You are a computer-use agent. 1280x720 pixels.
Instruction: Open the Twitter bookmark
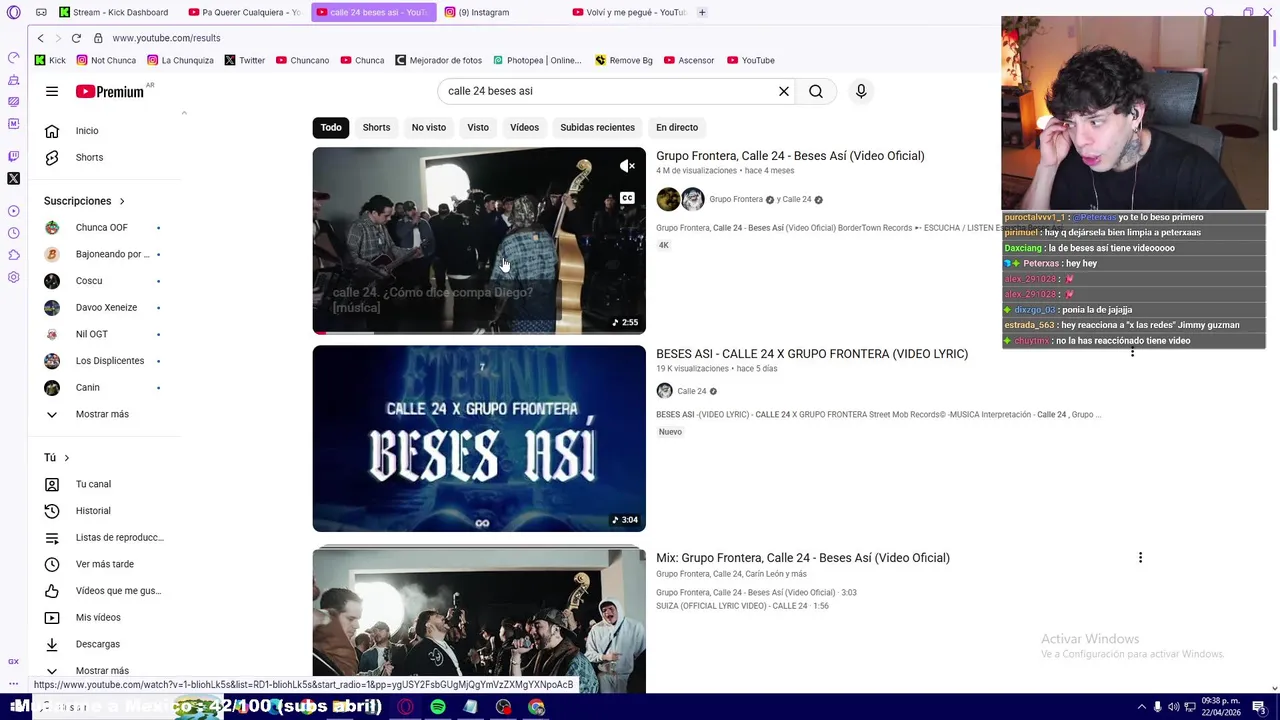pos(245,60)
